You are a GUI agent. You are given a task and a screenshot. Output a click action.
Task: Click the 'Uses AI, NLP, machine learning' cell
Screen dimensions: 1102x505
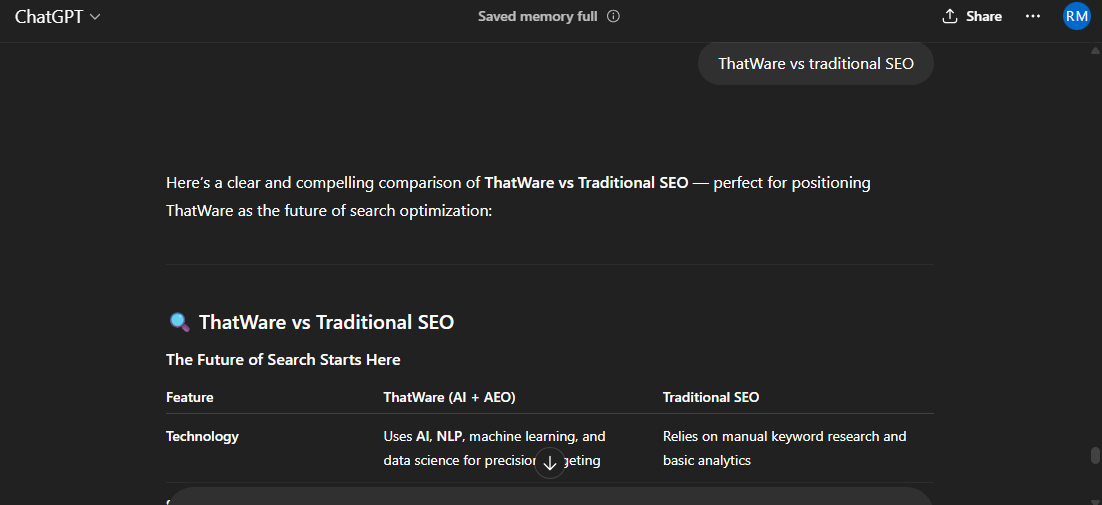494,448
